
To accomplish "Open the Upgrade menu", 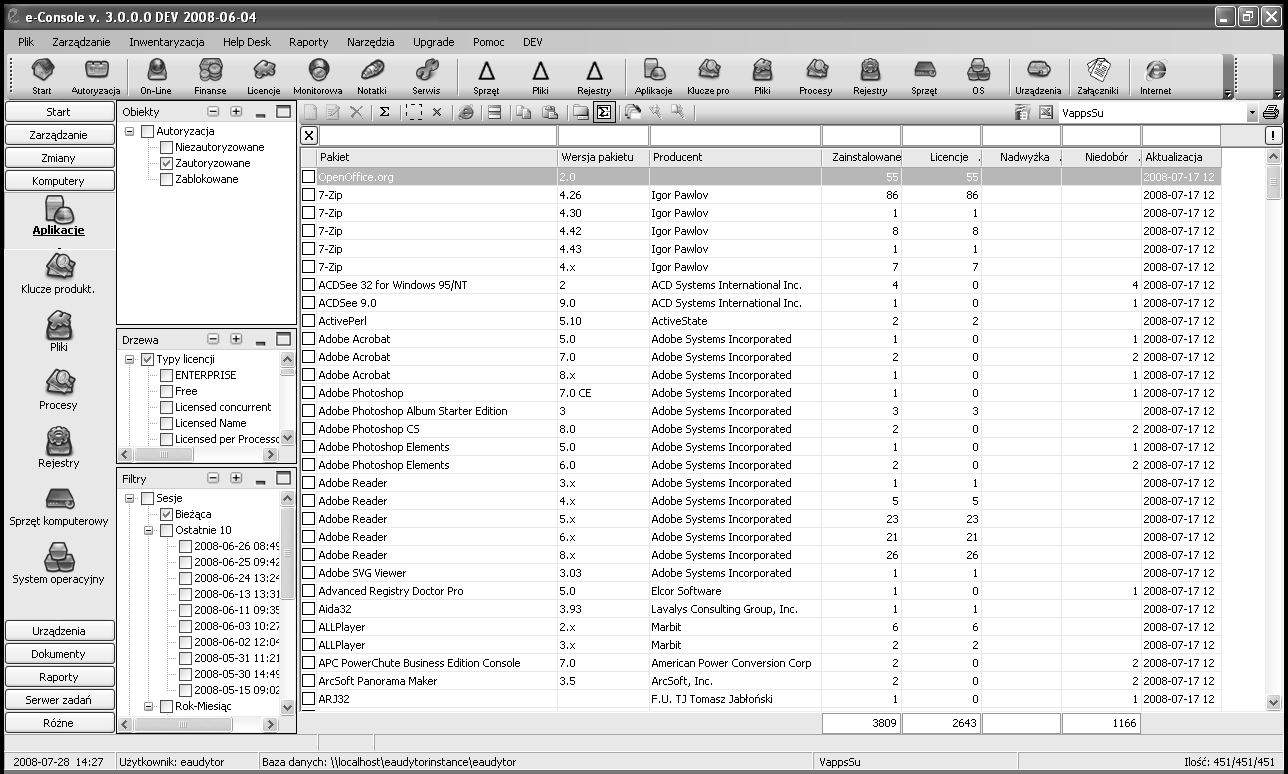I will coord(434,42).
